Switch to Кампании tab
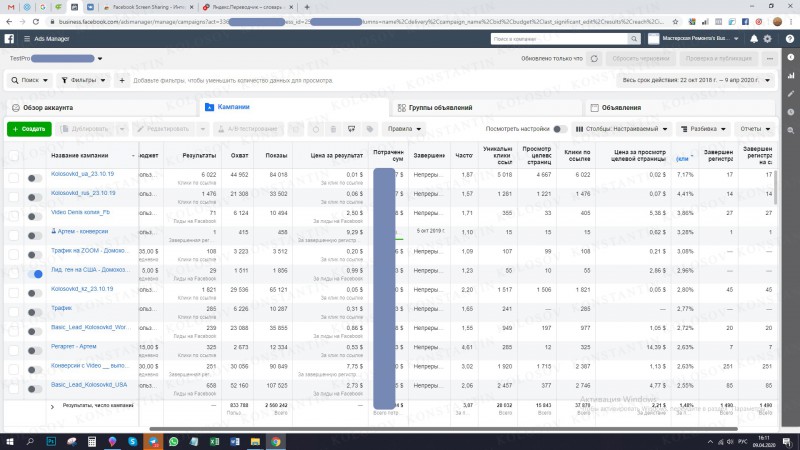Screen dimensions: 800x450 click(x=293, y=107)
